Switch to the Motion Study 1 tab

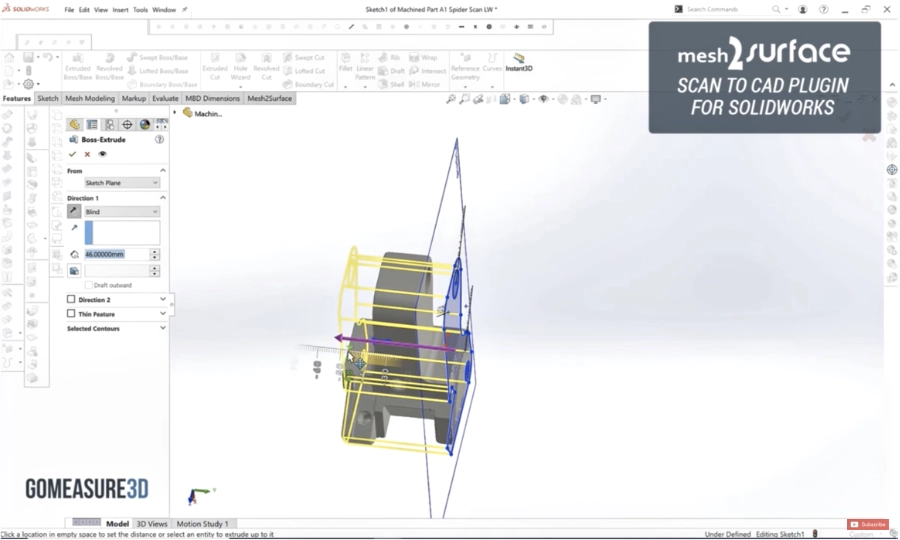[202, 524]
